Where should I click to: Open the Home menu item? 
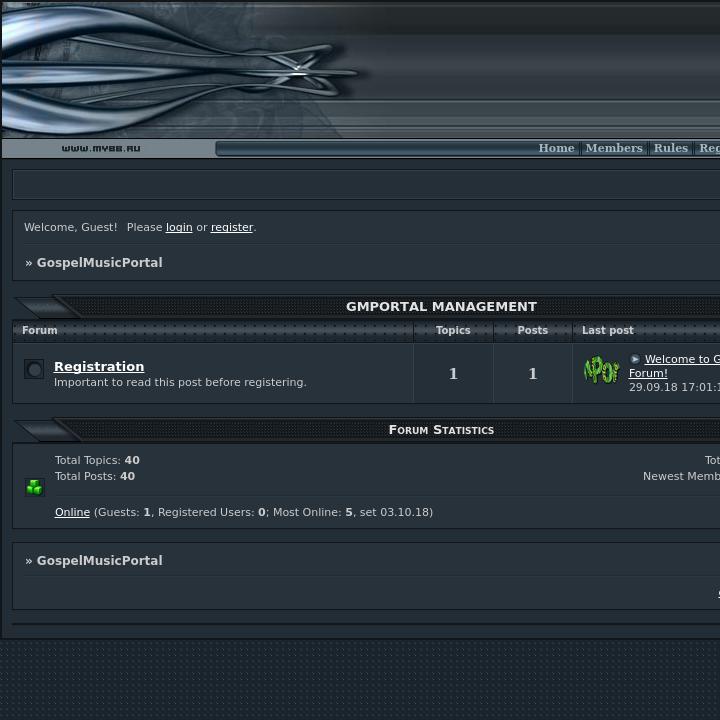[556, 148]
